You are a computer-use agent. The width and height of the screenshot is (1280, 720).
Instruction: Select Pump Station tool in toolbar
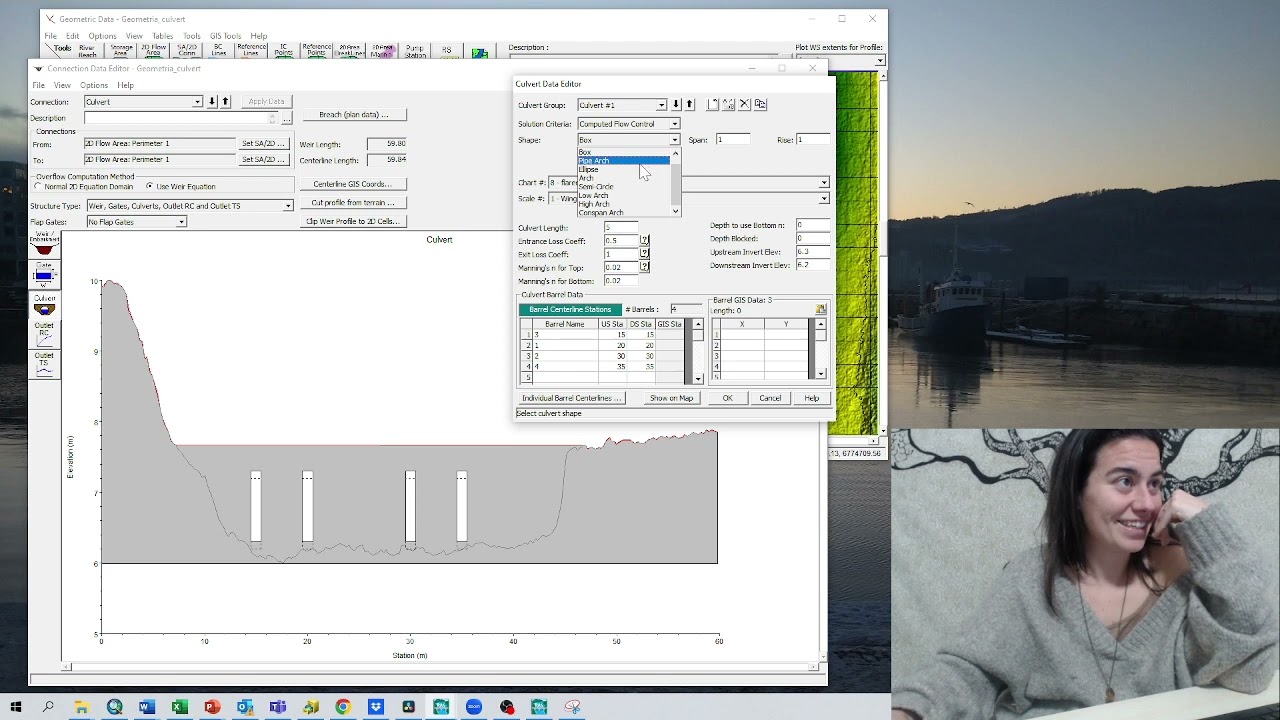(x=415, y=50)
